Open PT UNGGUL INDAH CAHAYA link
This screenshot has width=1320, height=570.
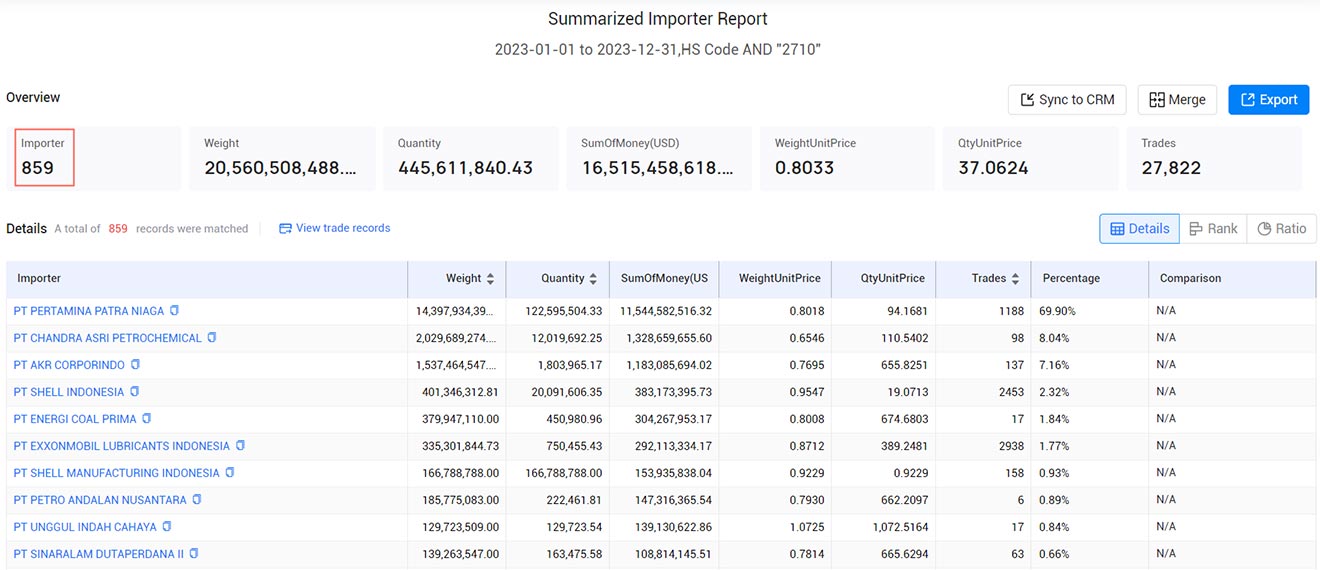click(x=85, y=527)
